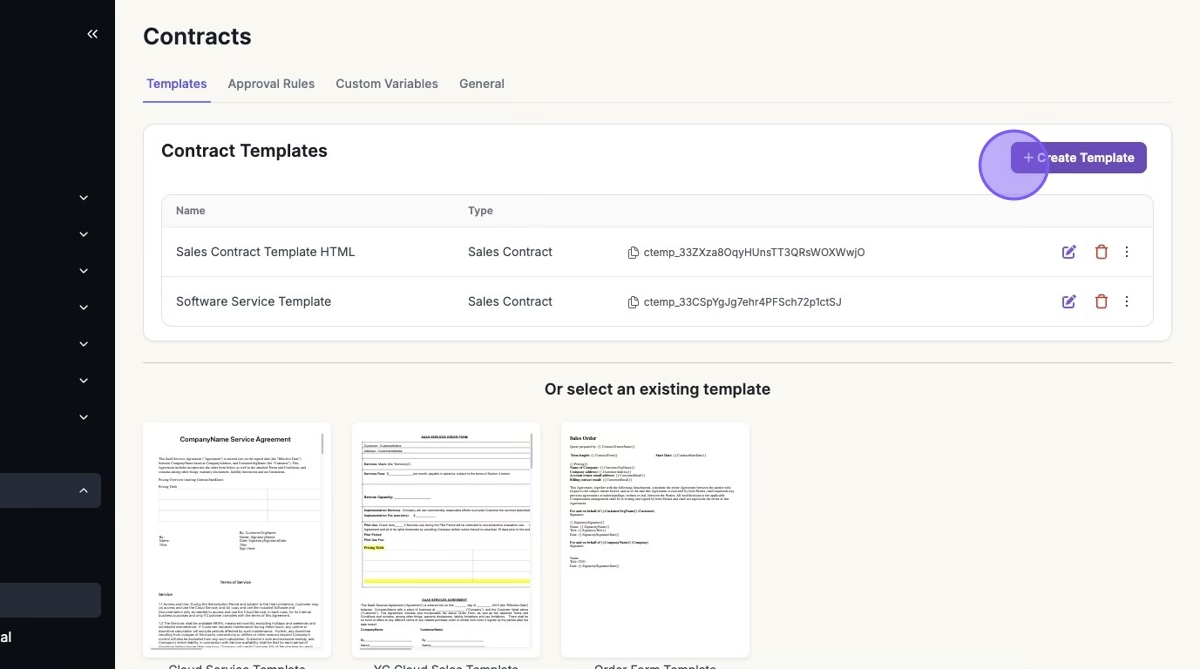The image size is (1200, 669).
Task: Collapse the highlighted sidebar section with up chevron
Action: 84,490
